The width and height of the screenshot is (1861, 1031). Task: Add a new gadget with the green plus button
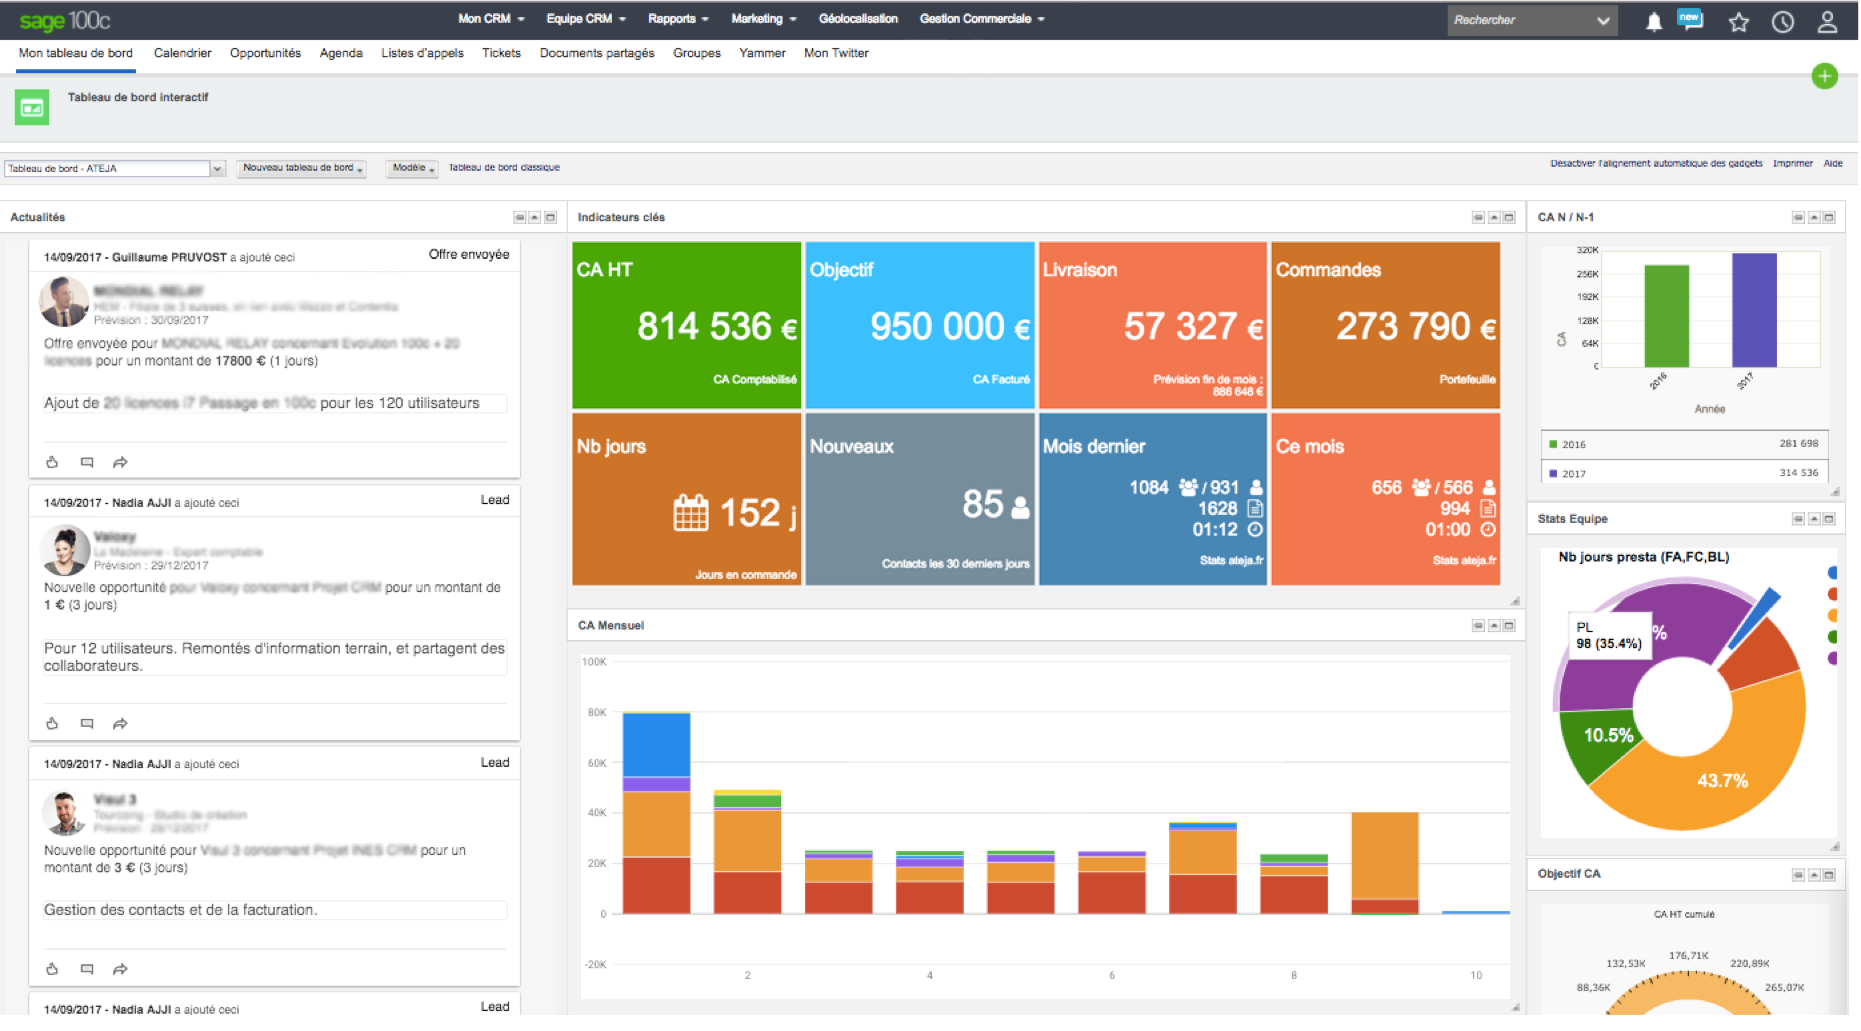[1825, 76]
